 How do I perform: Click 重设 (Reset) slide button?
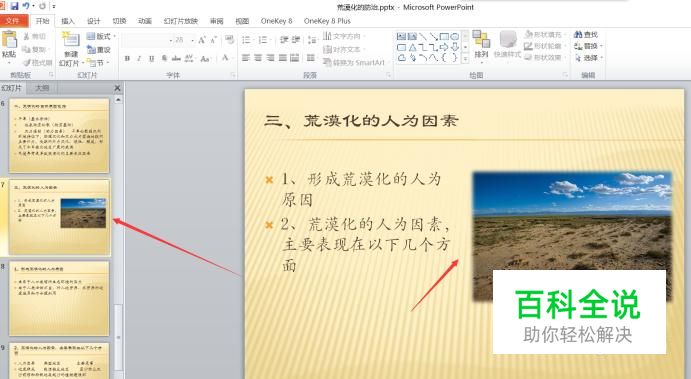pyautogui.click(x=99, y=50)
